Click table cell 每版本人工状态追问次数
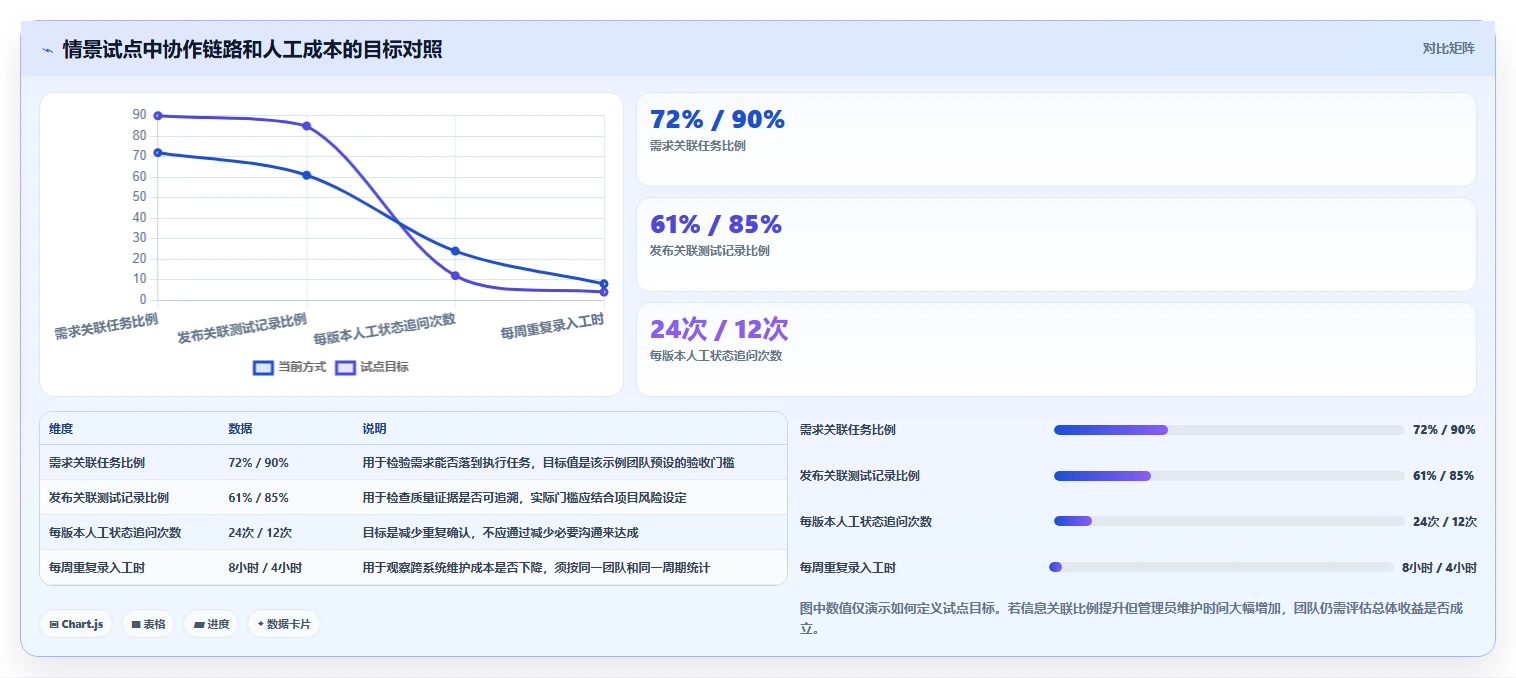1516x678 pixels. coord(115,532)
